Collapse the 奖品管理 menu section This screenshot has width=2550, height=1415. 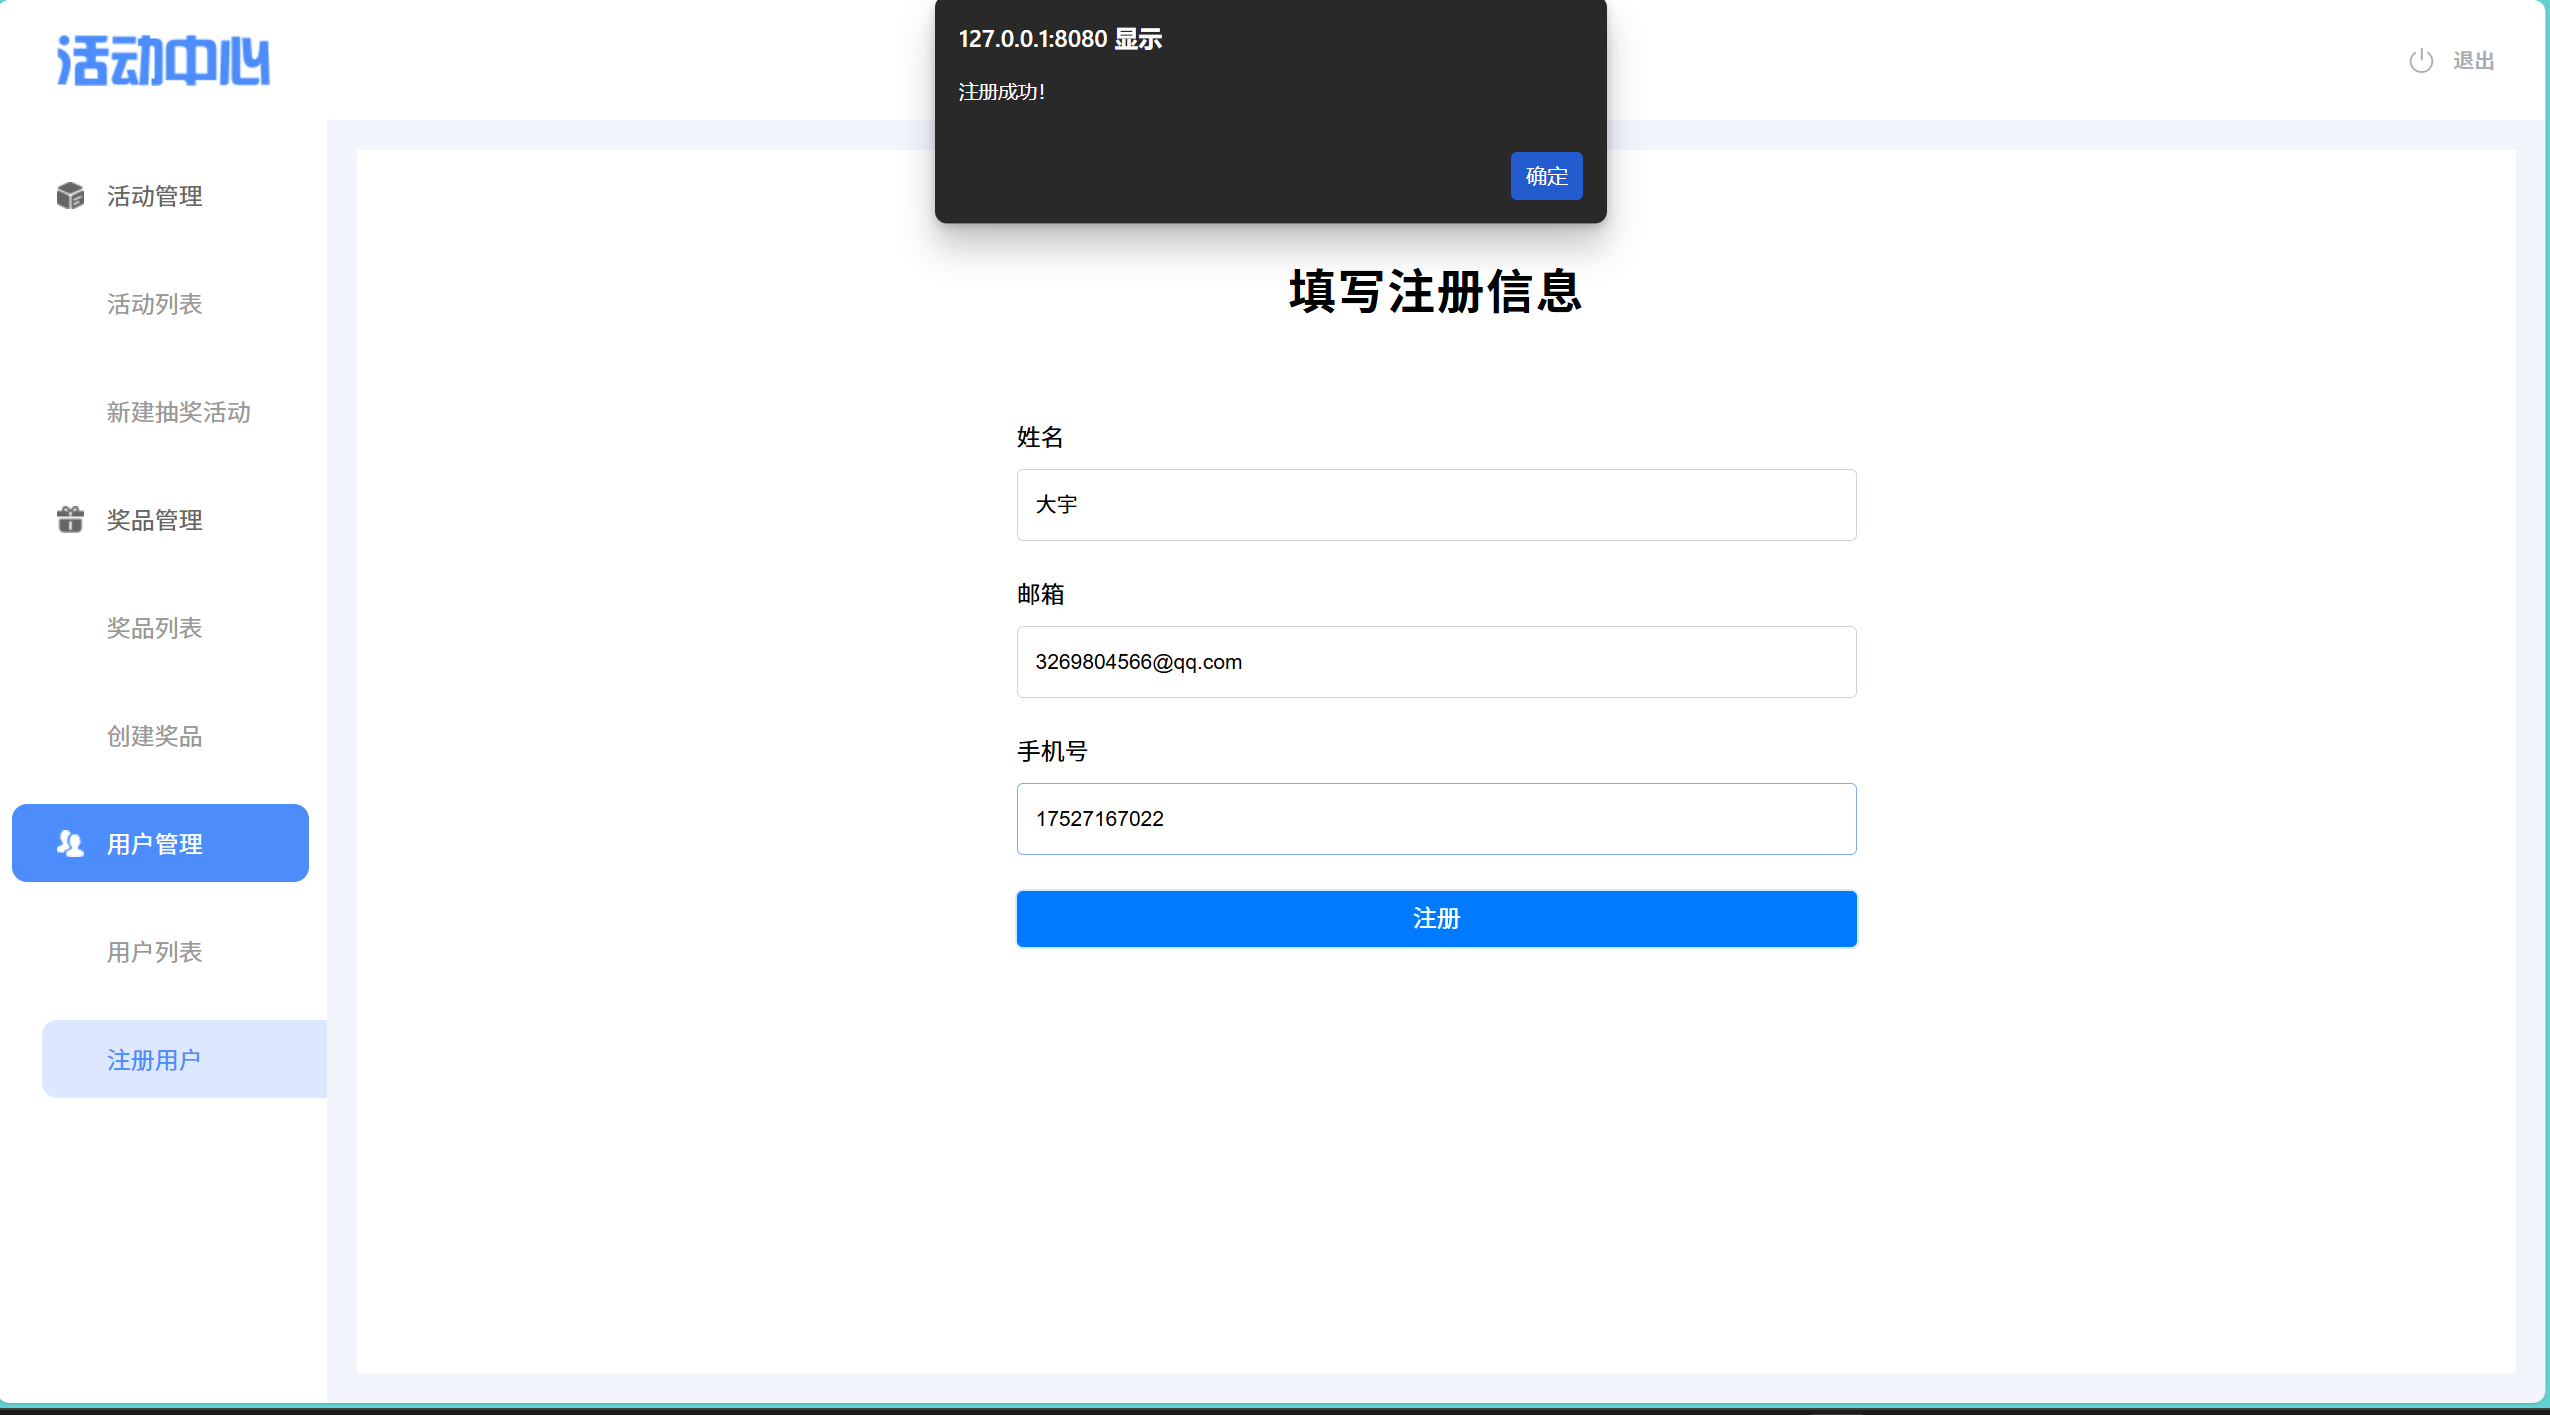point(154,520)
